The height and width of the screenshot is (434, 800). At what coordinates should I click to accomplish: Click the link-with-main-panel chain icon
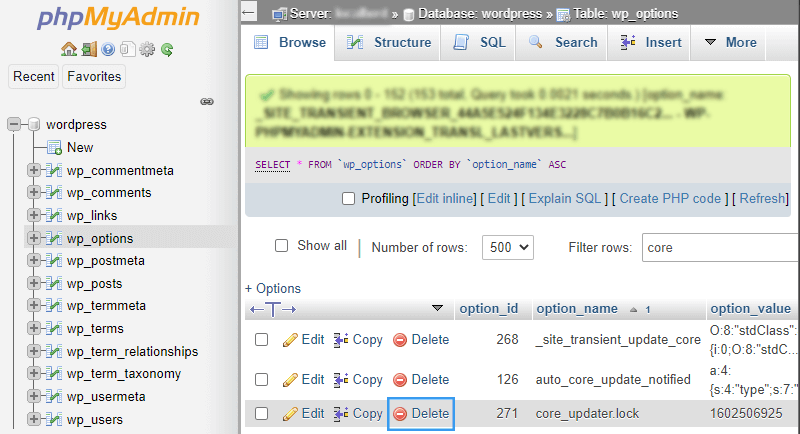207,101
